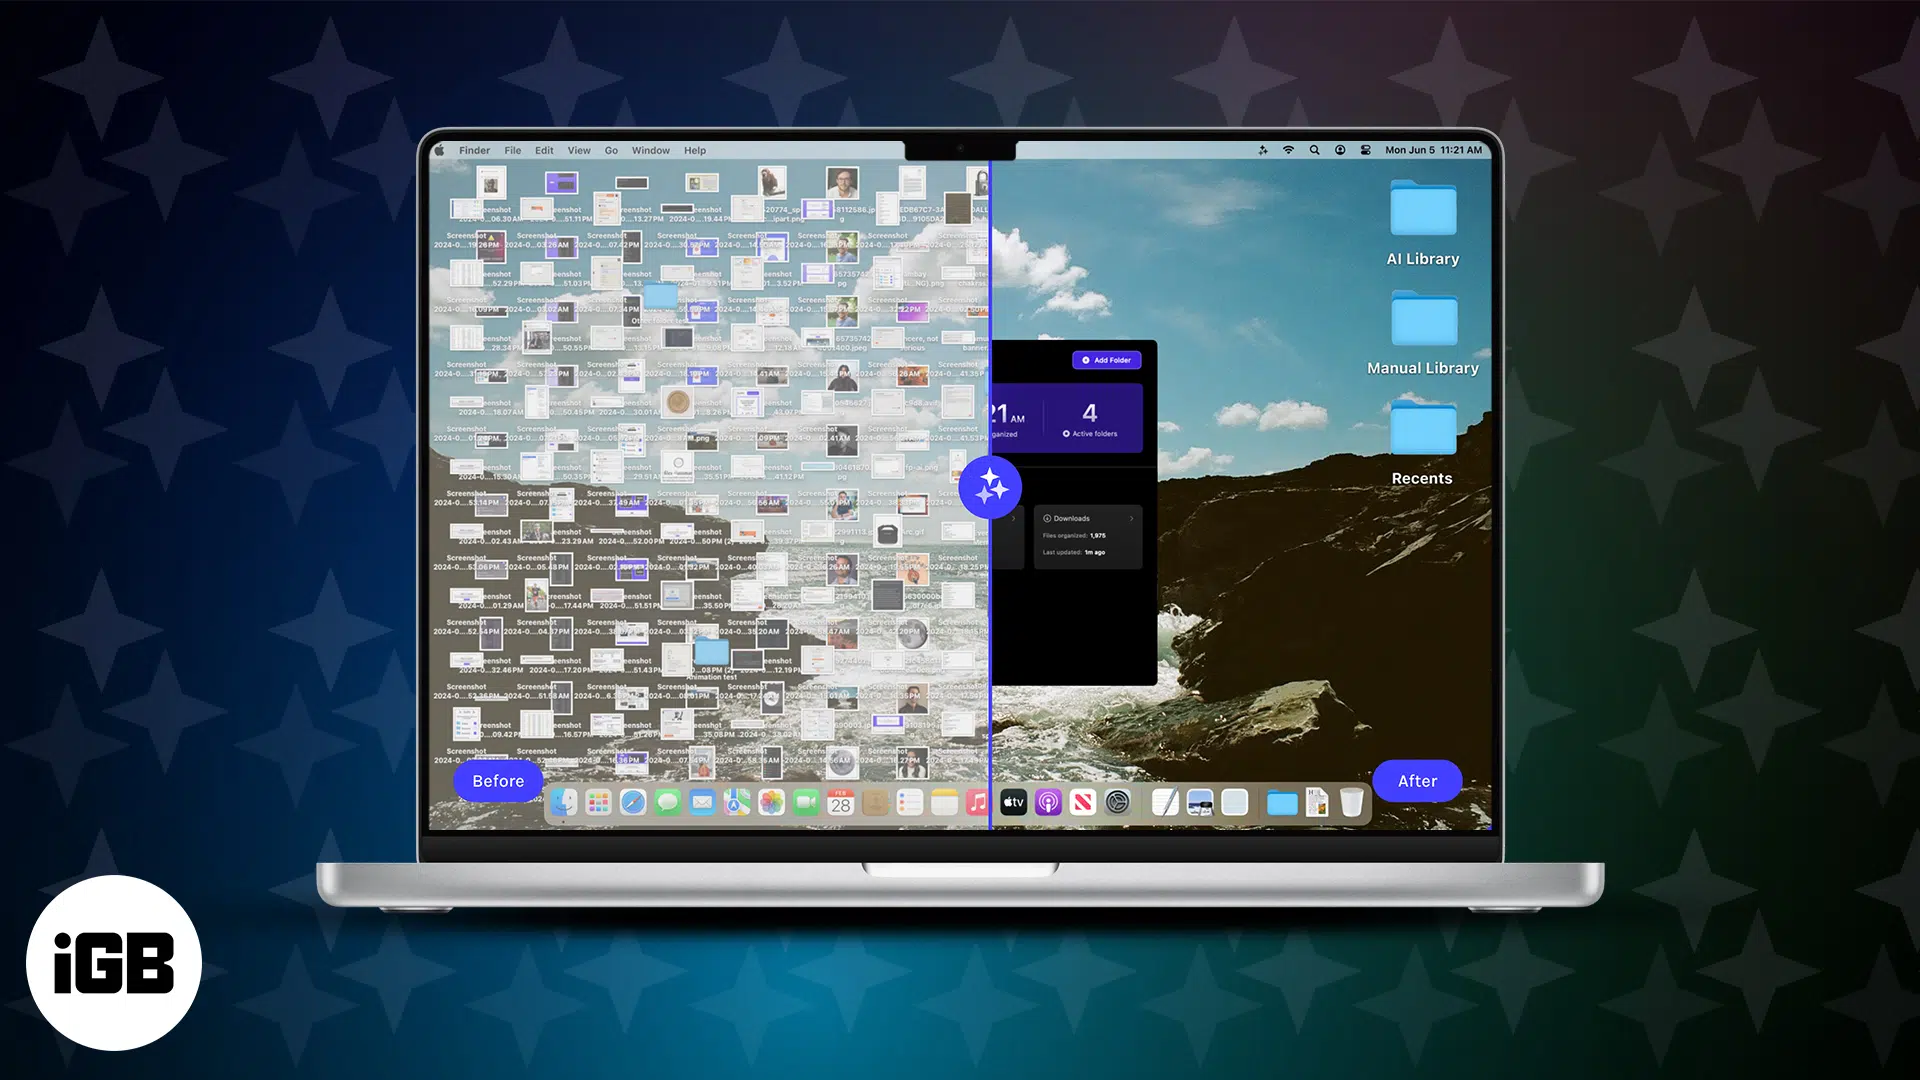Click the Apple menu logo

click(439, 151)
